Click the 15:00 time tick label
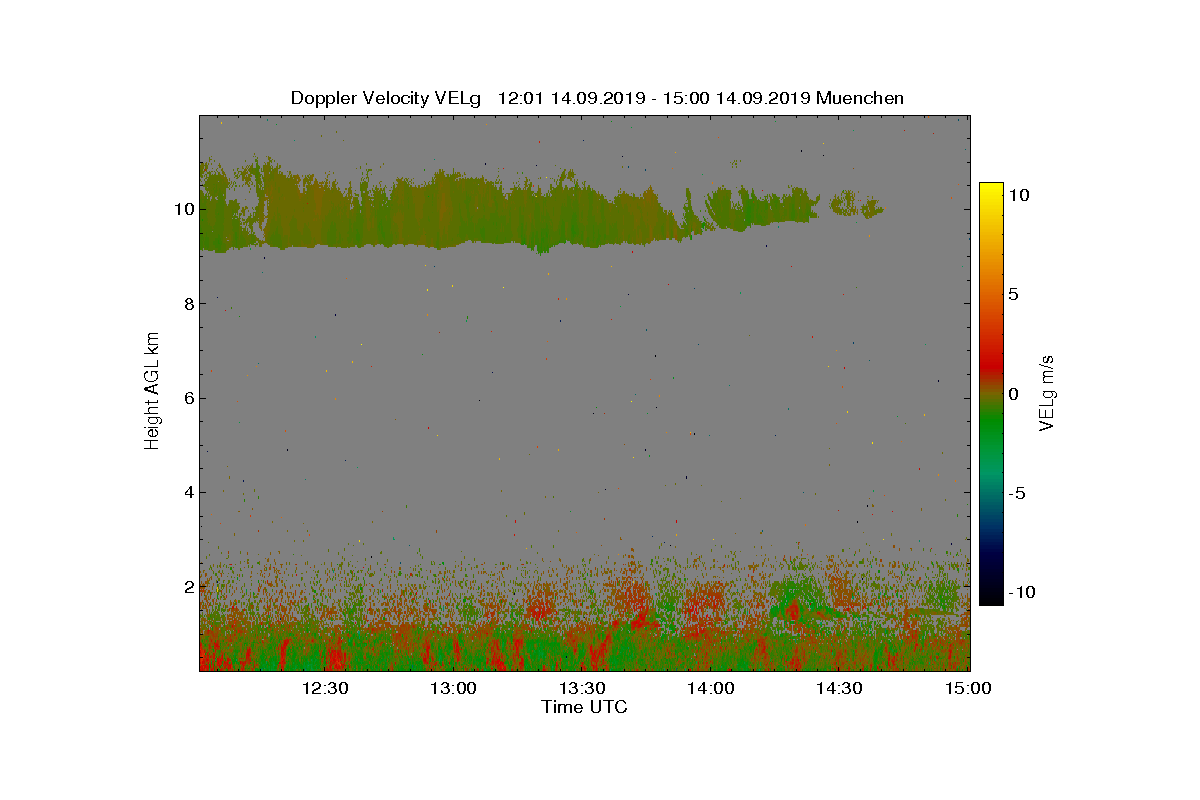This screenshot has height=800, width=1200. coord(968,688)
